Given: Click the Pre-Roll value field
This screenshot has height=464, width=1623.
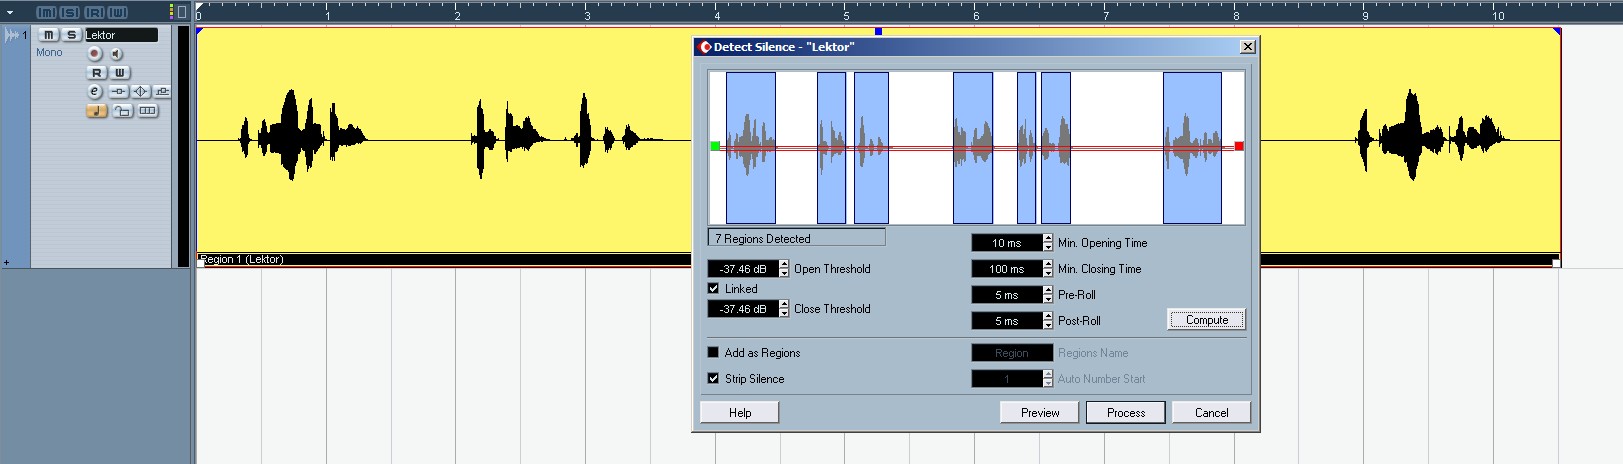Looking at the screenshot, I should pyautogui.click(x=1006, y=295).
